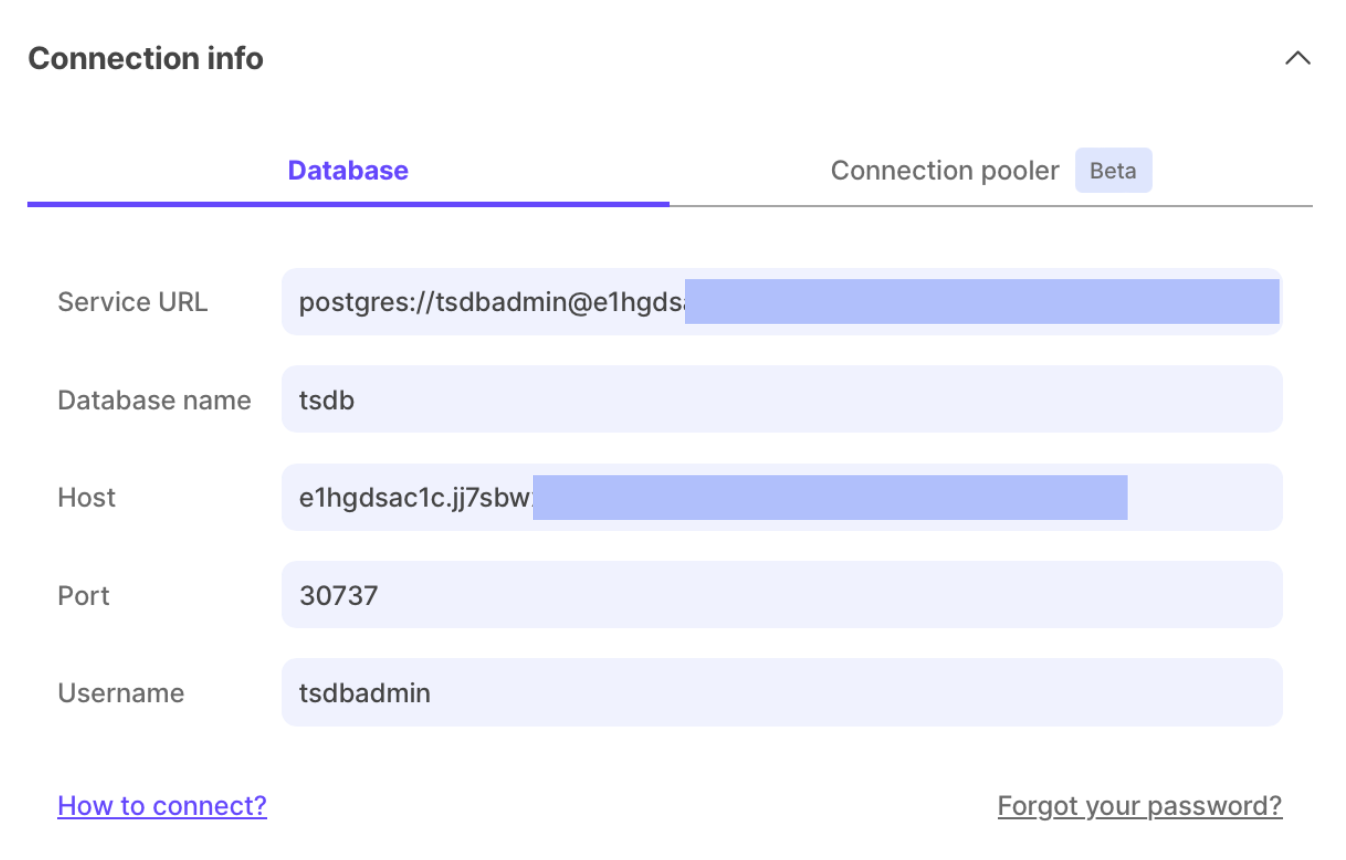
Task: Click the Forgot your password? link
Action: pyautogui.click(x=1139, y=806)
